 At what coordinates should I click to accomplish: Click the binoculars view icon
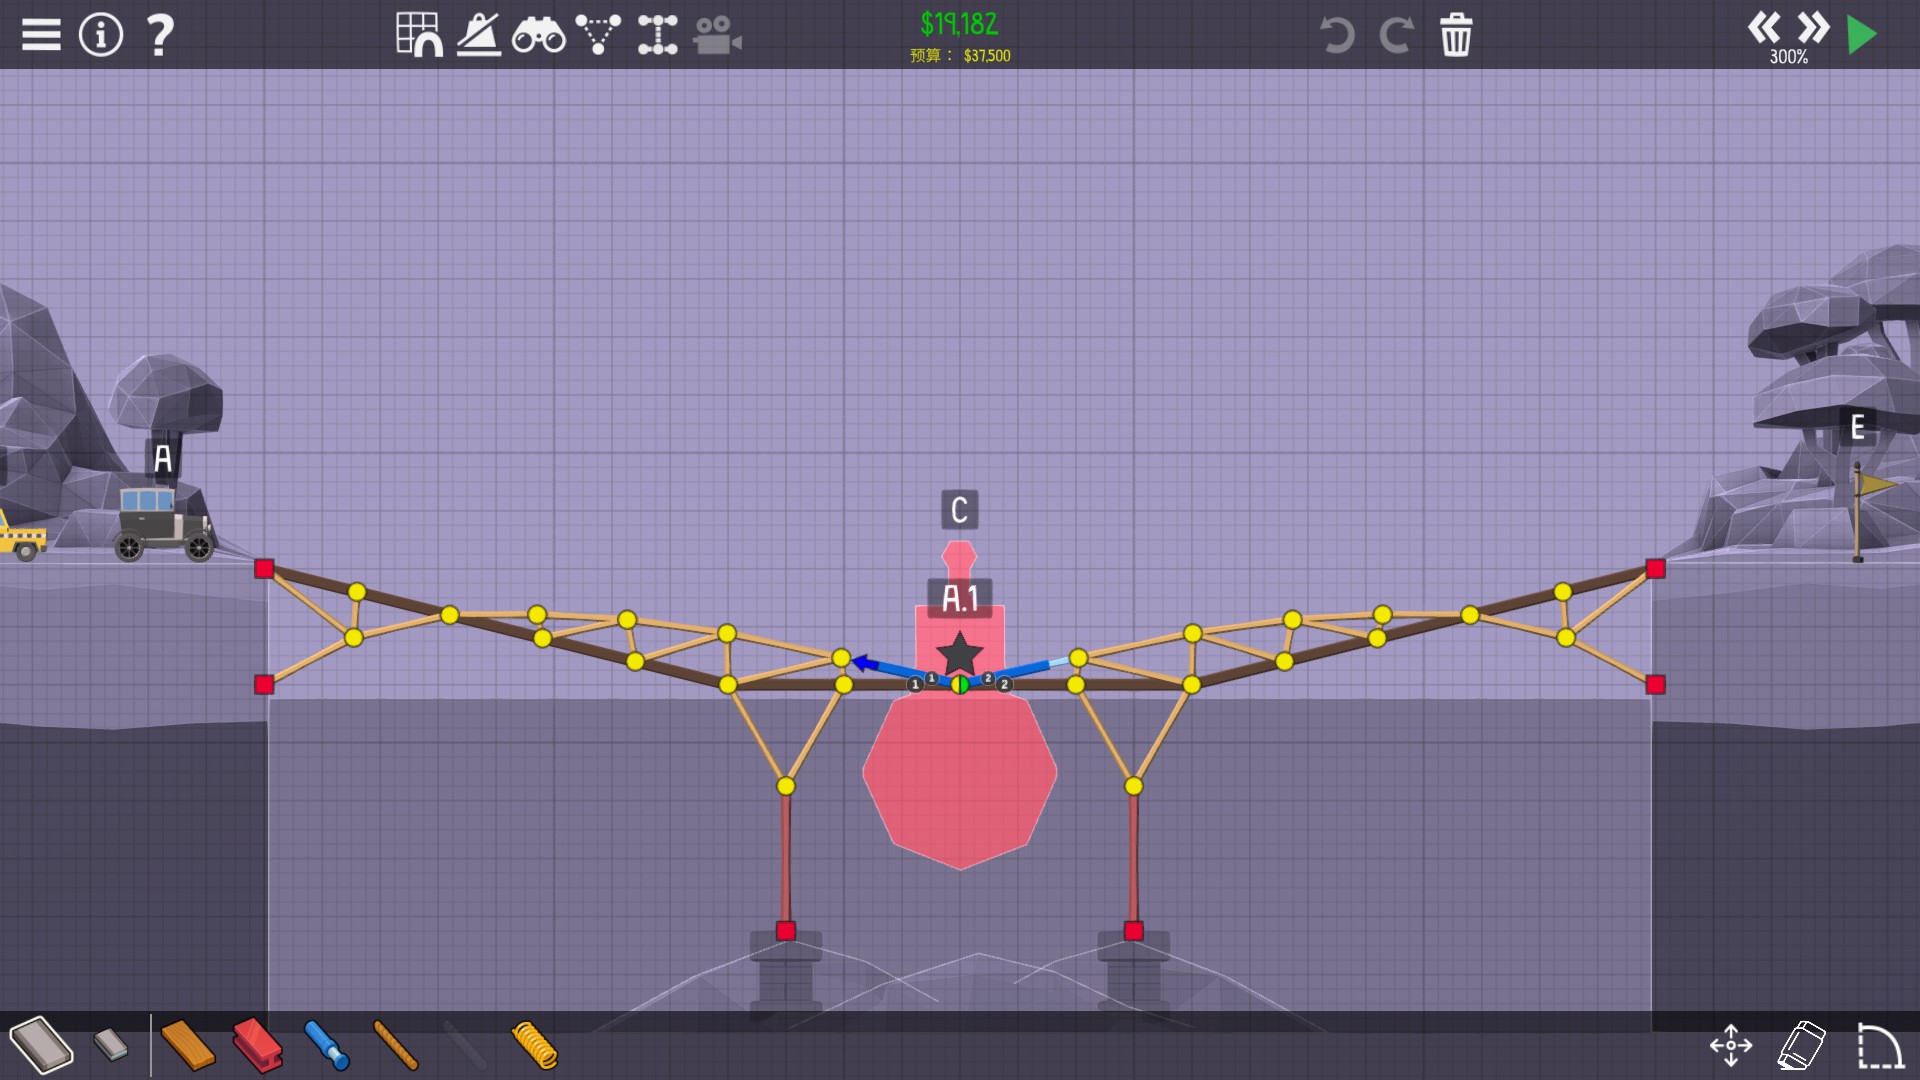tap(538, 36)
